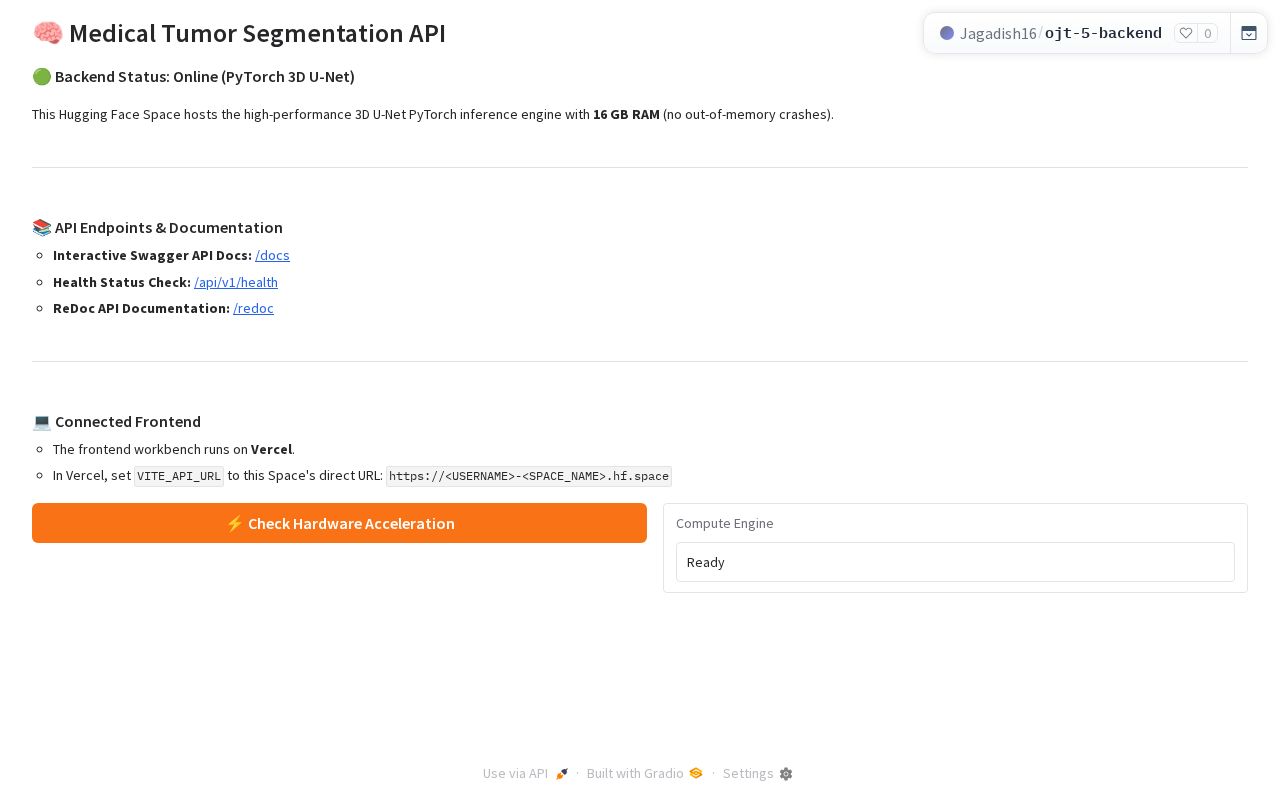1280x800 pixels.
Task: Open the Jagadish16 user name link
Action: tap(998, 33)
